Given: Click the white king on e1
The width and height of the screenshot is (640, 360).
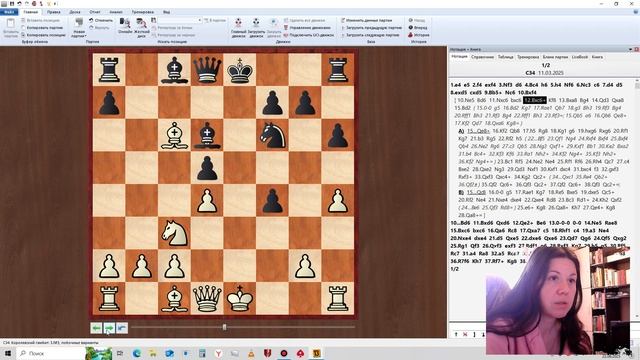Looking at the screenshot, I should (240, 299).
